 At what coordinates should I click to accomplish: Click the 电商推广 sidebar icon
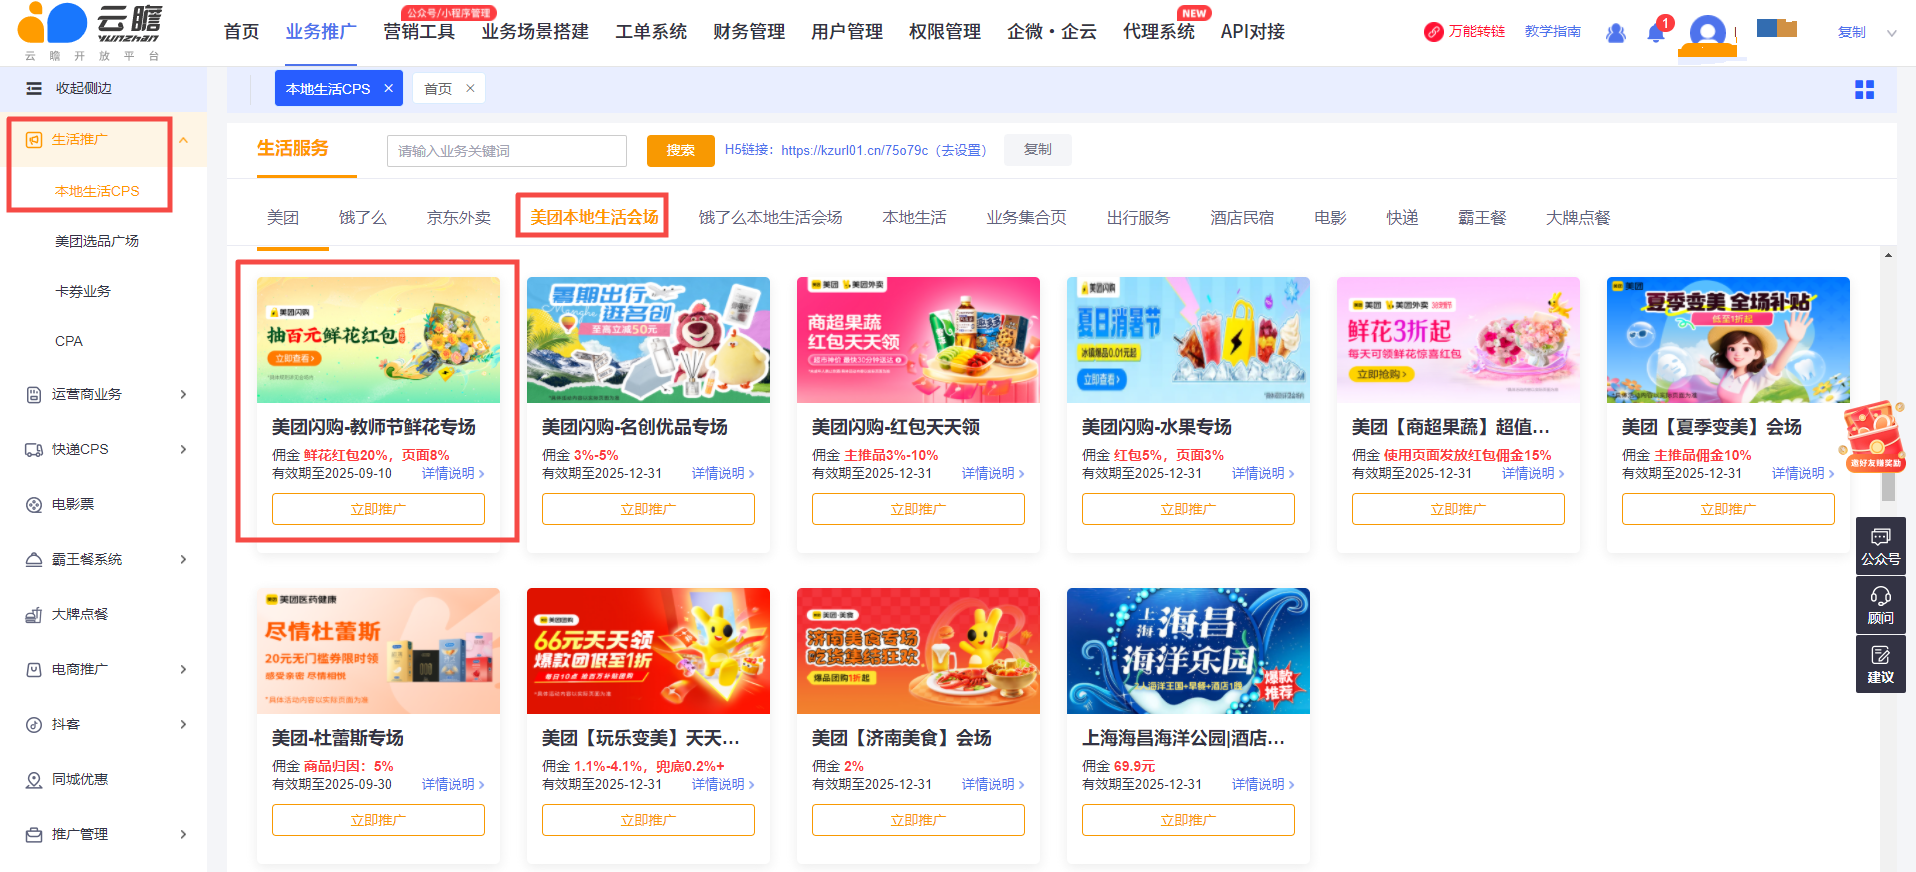34,670
